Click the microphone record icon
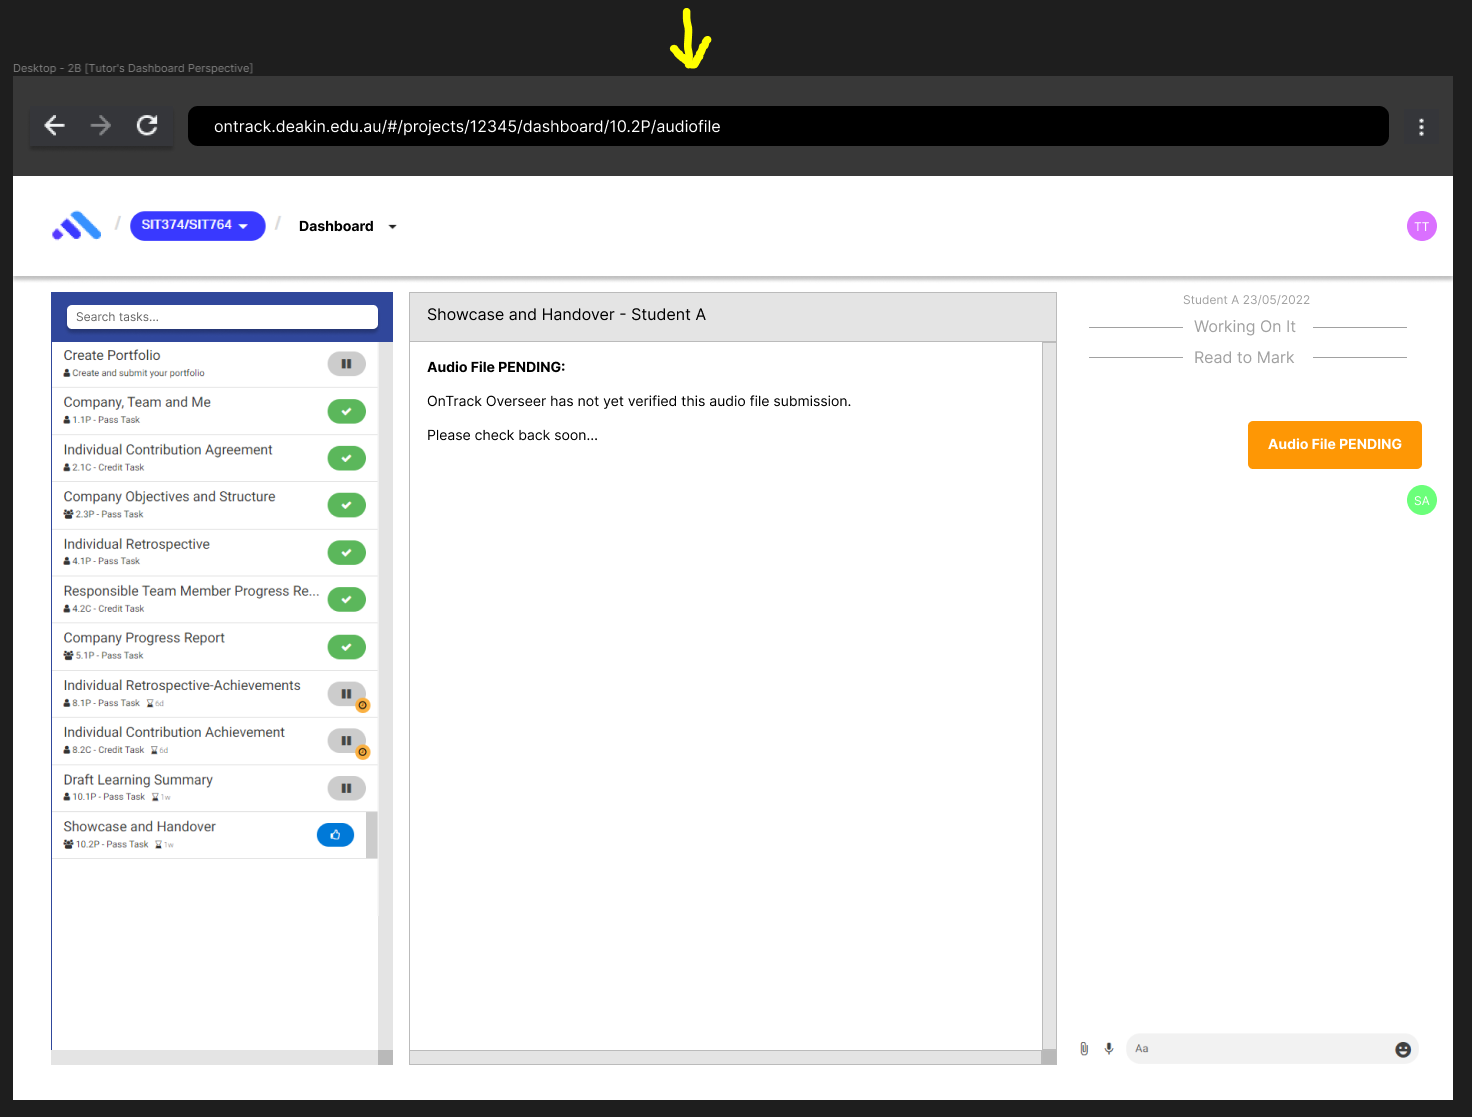 1109,1049
